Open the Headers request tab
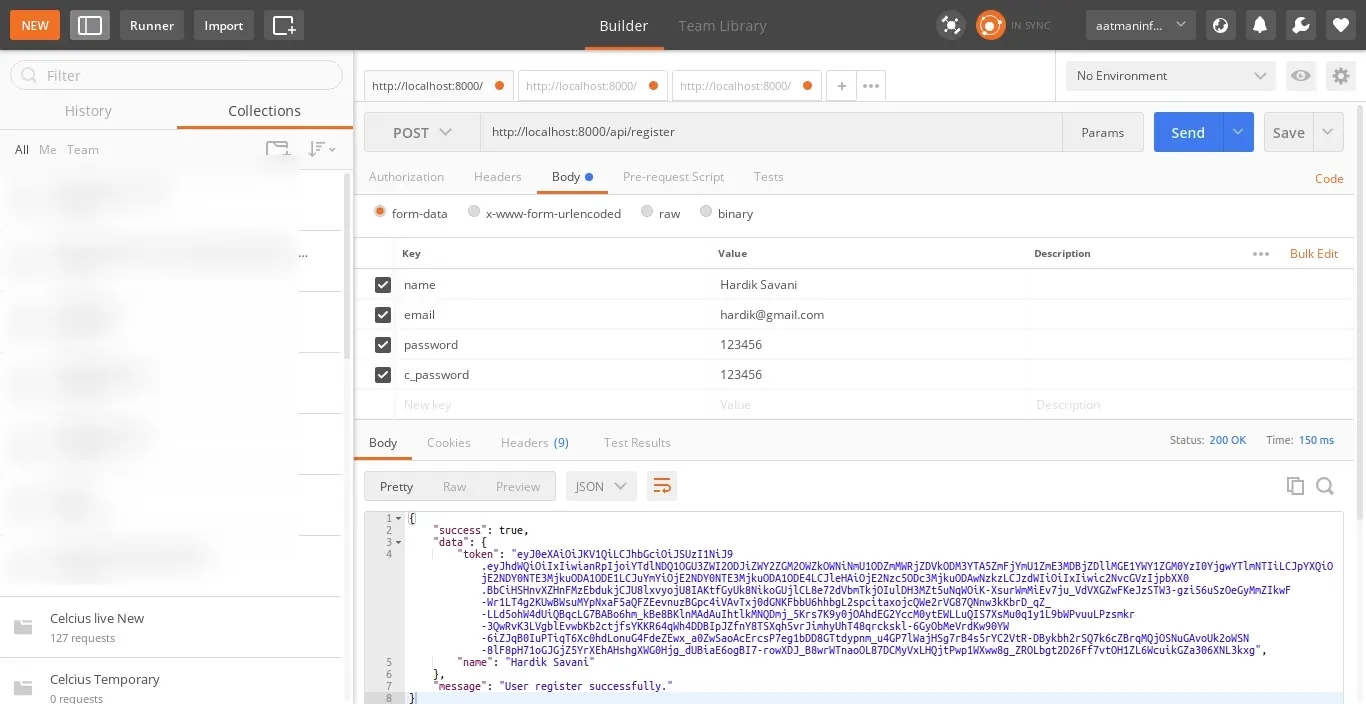The height and width of the screenshot is (704, 1366). coord(497,177)
